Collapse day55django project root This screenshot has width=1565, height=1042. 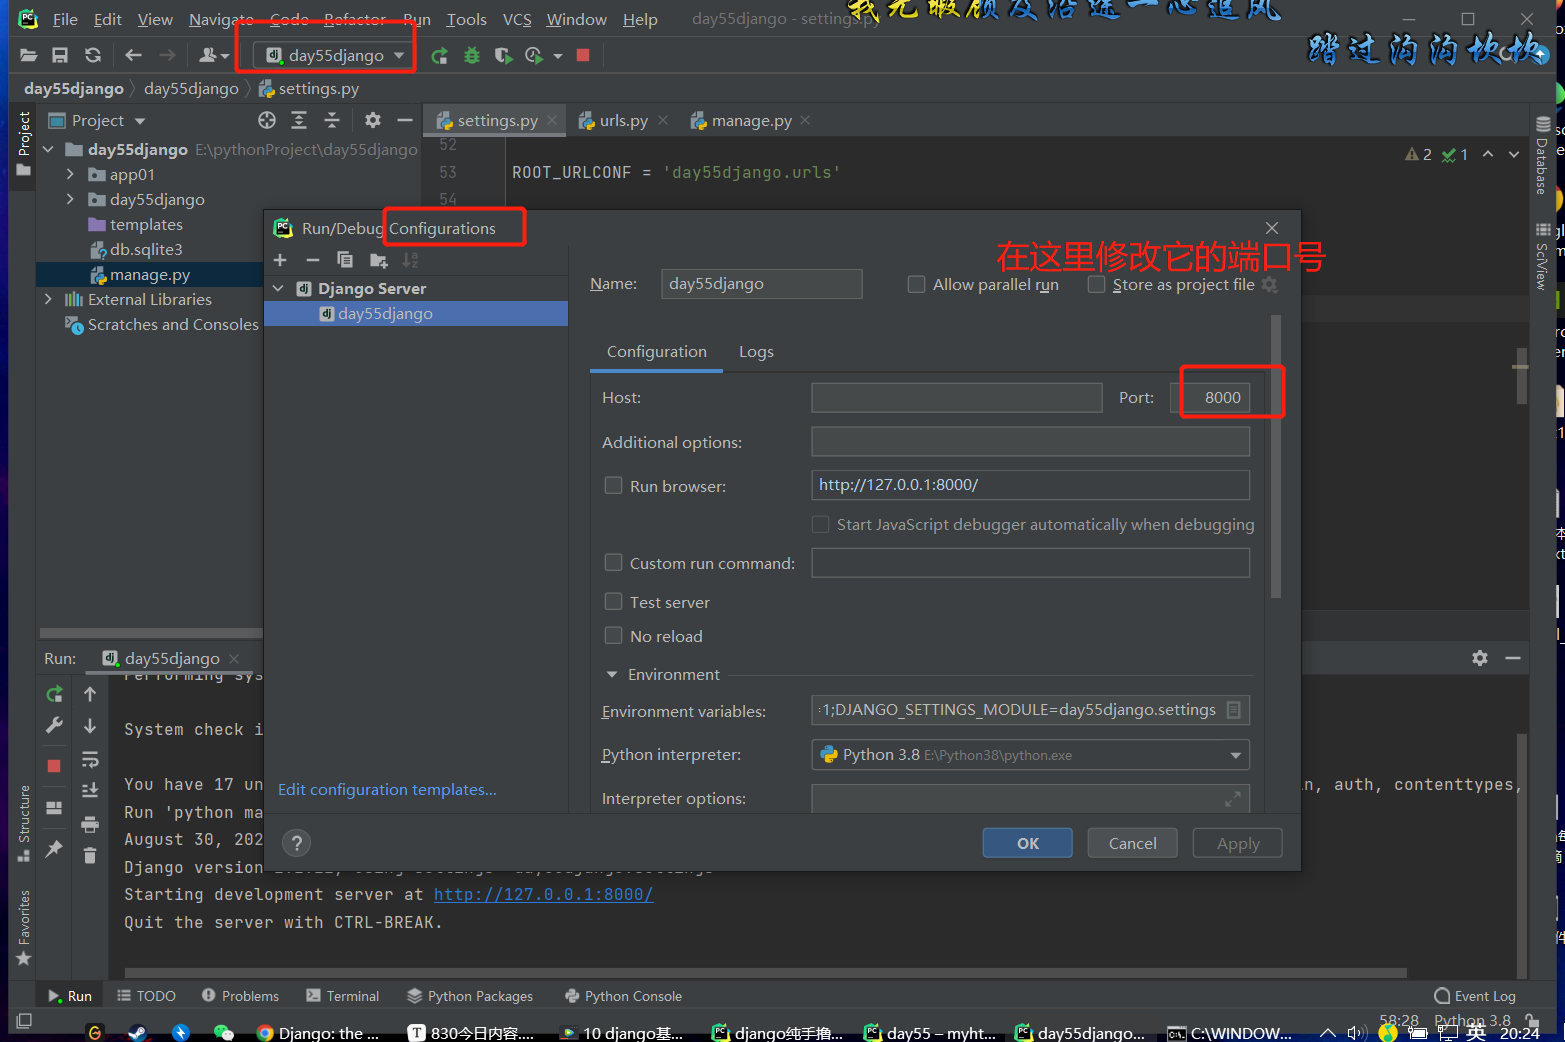click(48, 149)
